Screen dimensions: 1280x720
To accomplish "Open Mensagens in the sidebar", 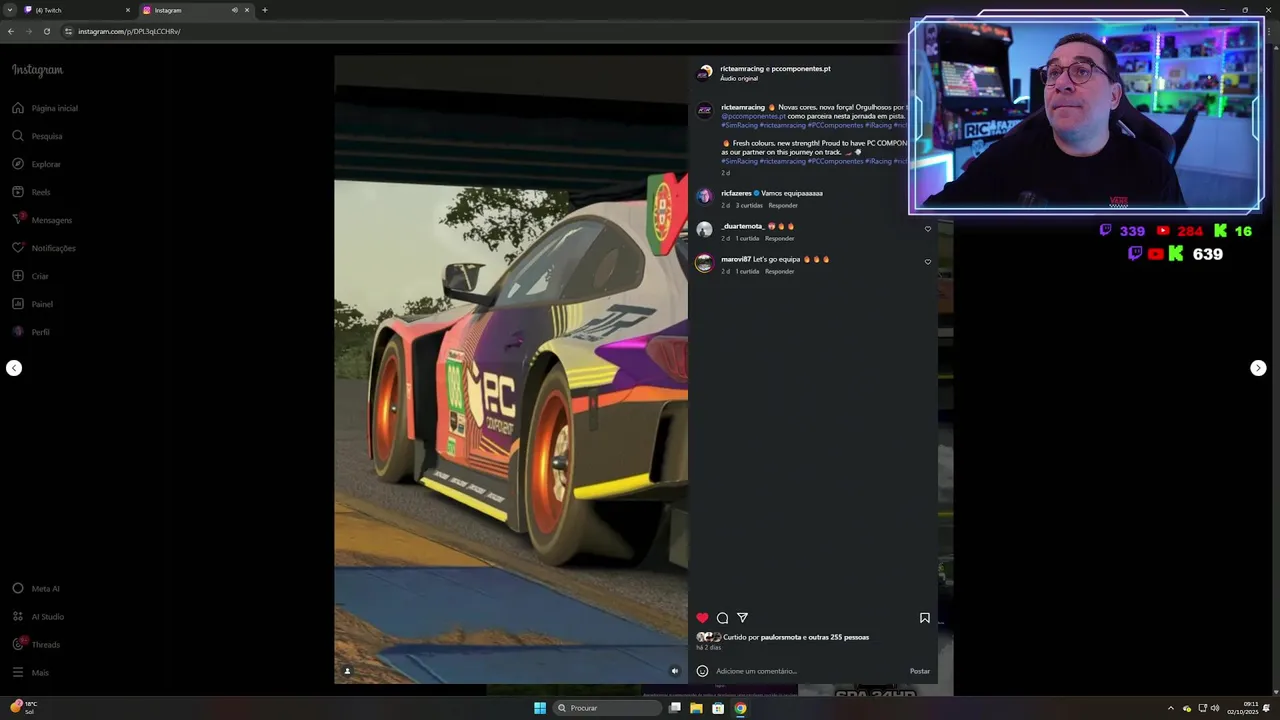I will point(42,220).
